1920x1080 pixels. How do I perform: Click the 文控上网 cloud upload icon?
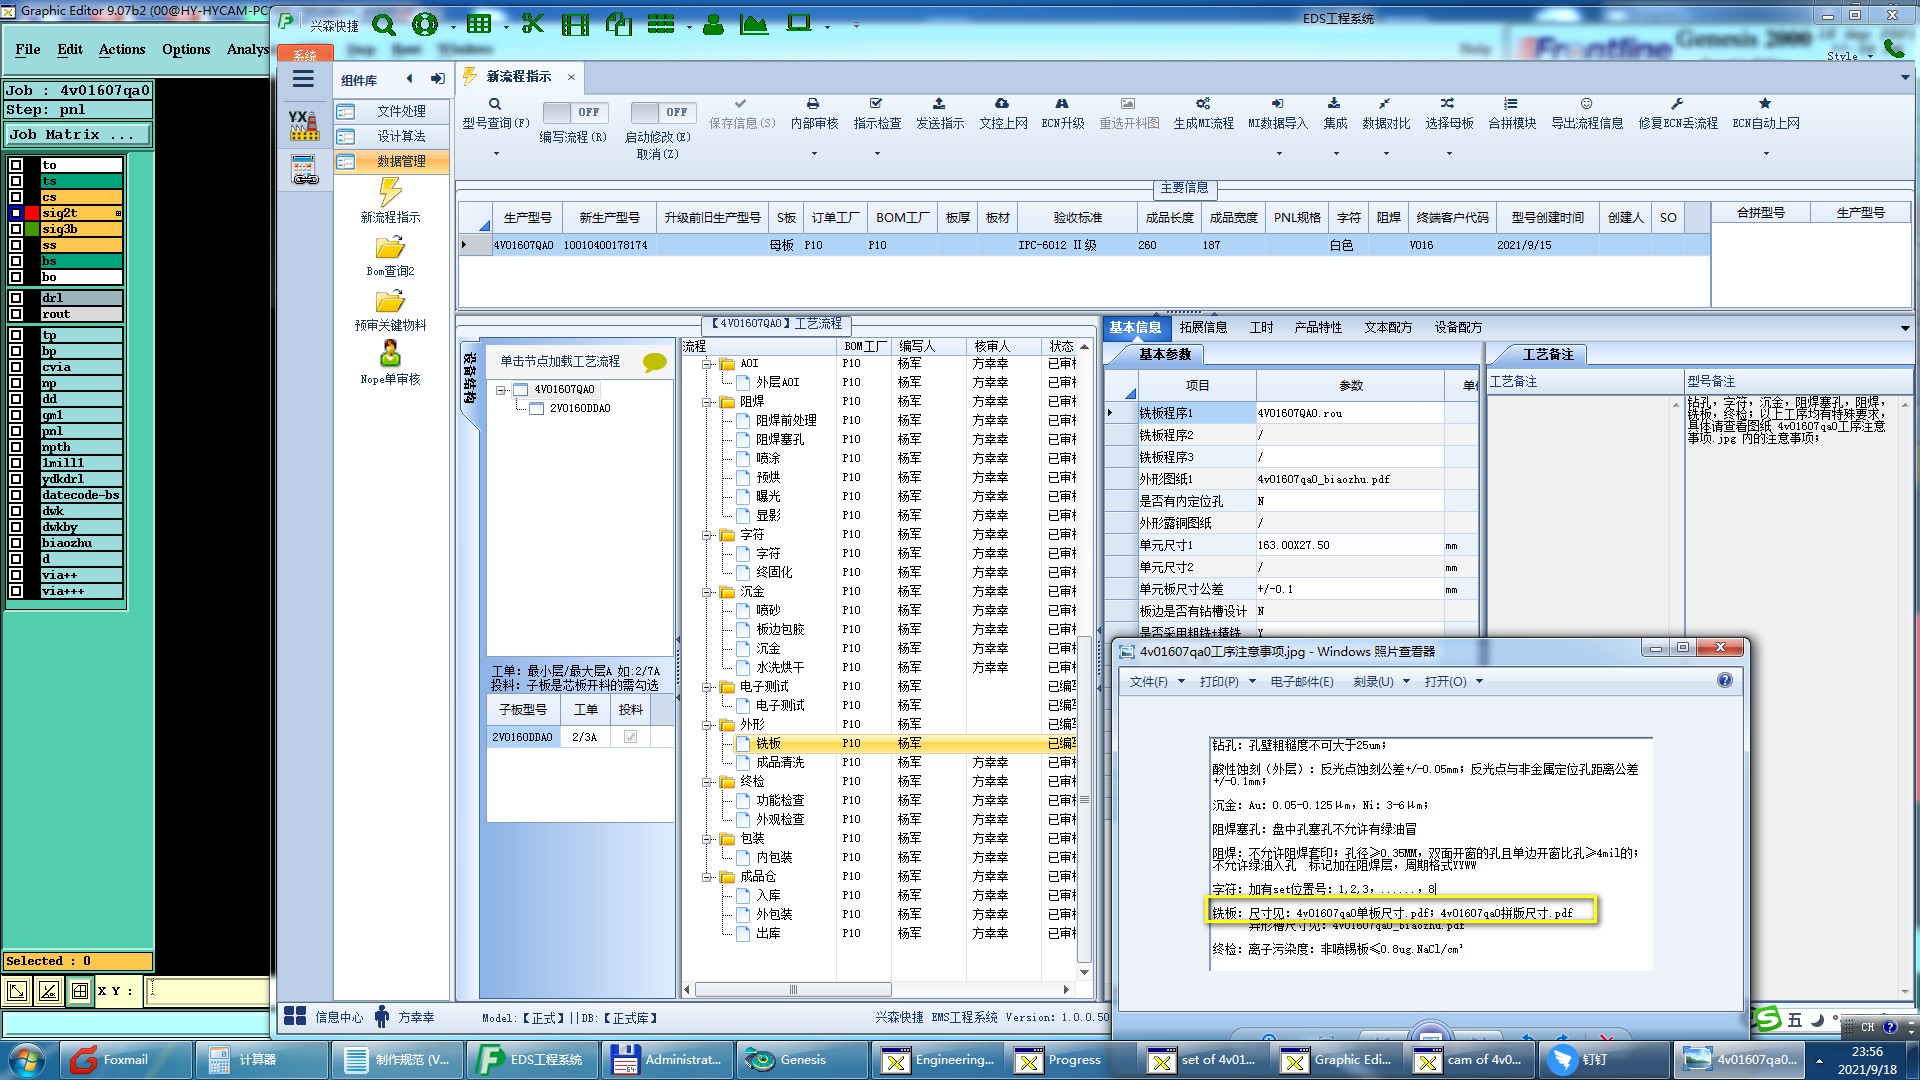point(1002,104)
